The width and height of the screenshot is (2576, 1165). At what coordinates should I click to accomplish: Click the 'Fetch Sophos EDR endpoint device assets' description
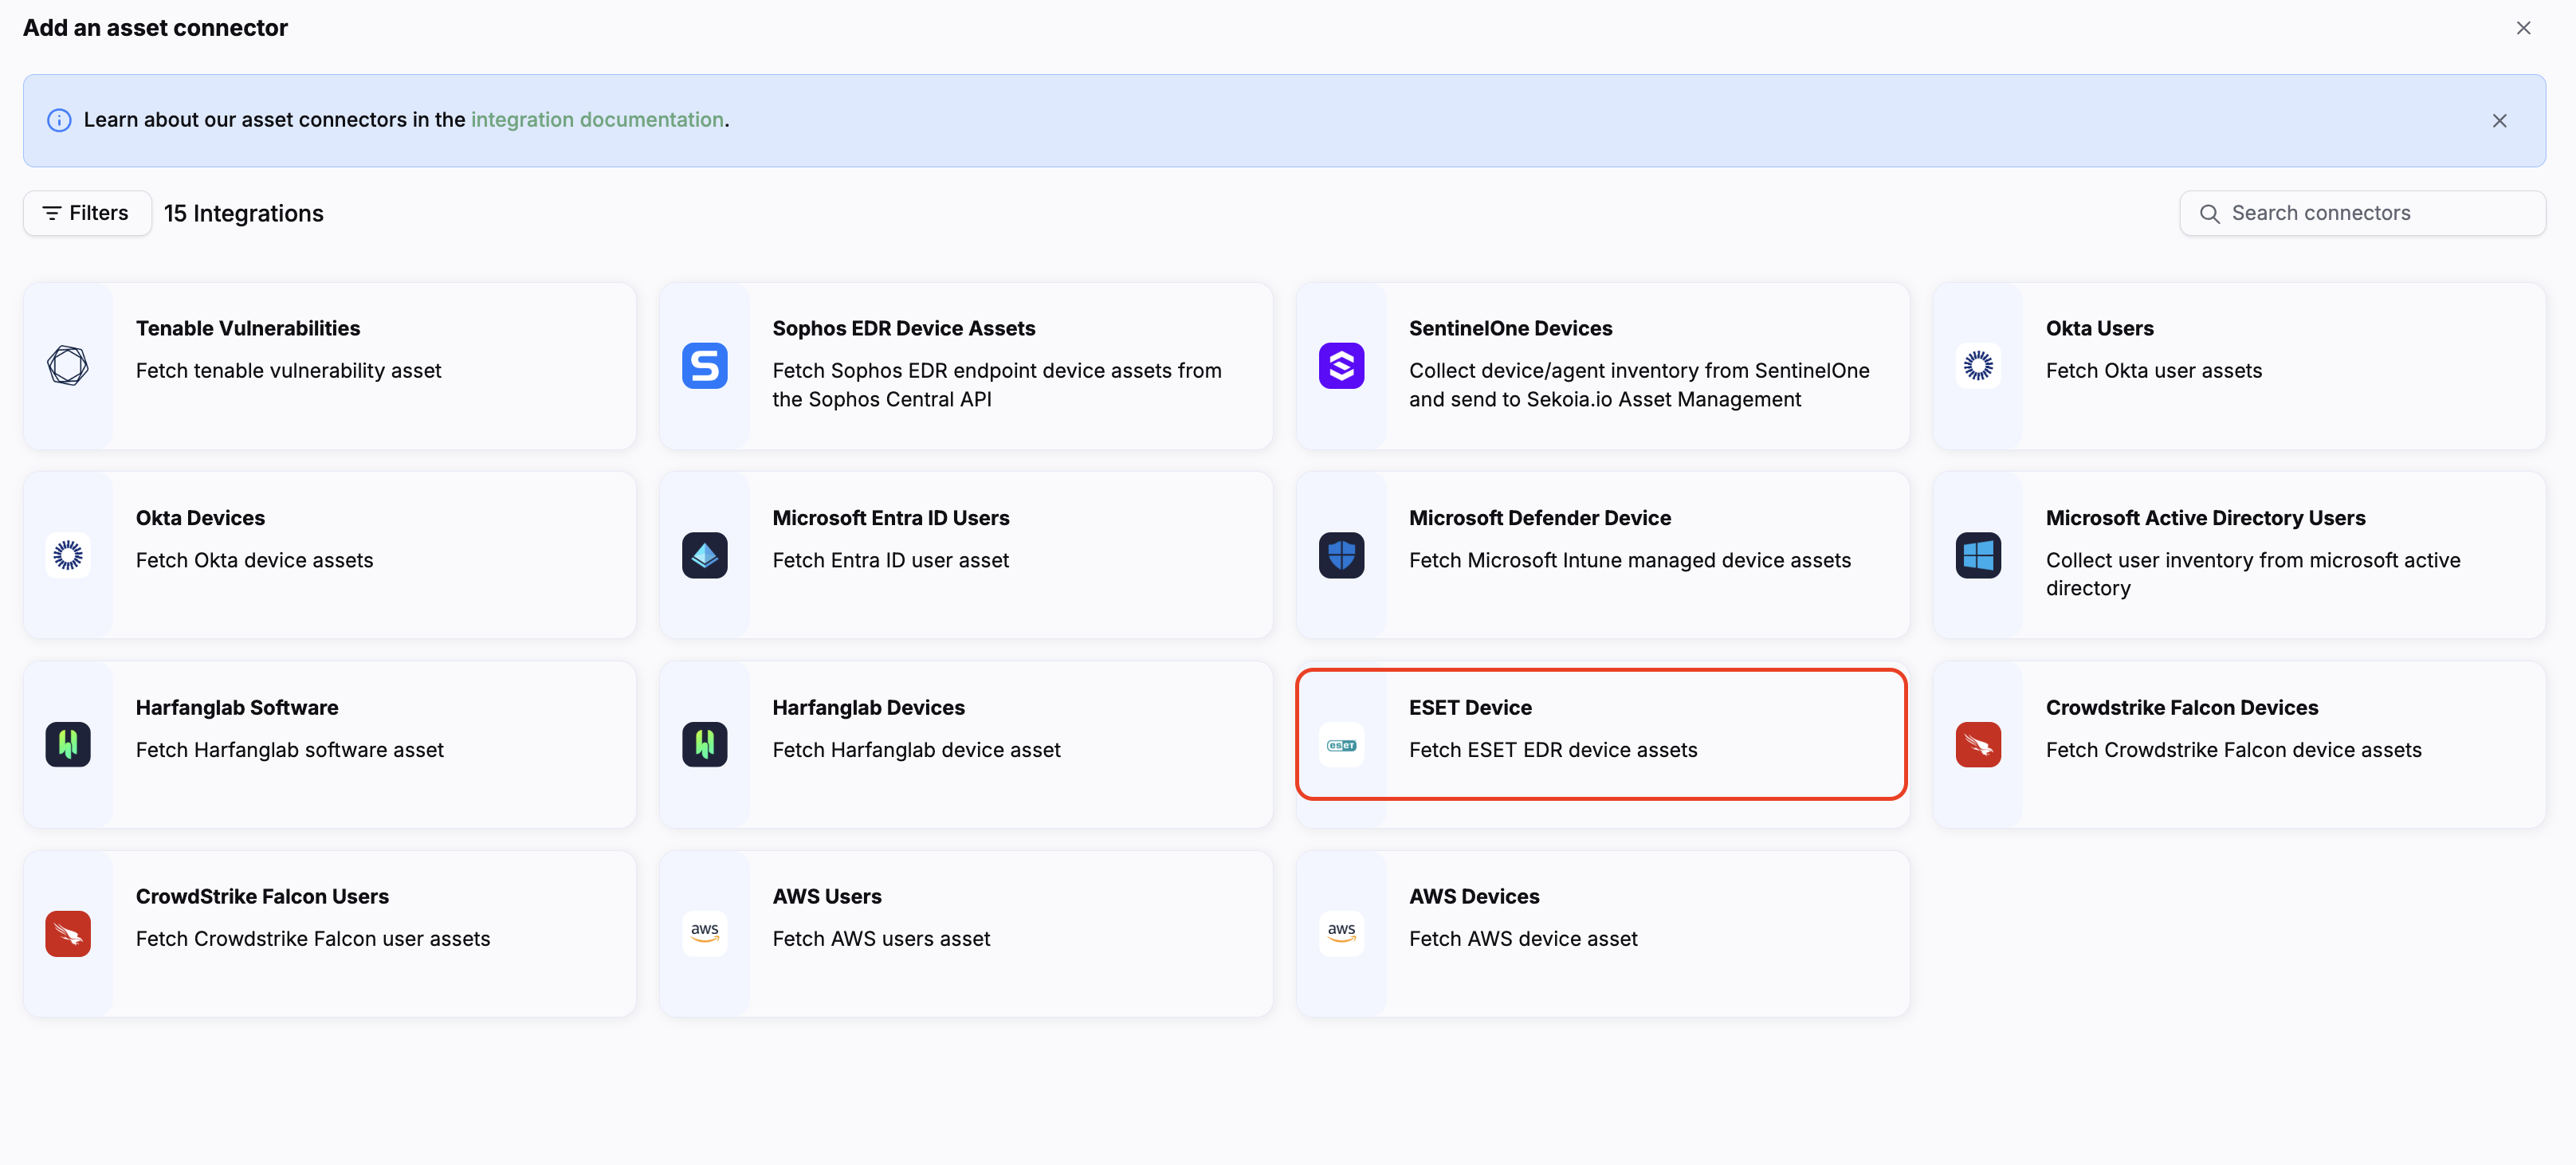[997, 385]
